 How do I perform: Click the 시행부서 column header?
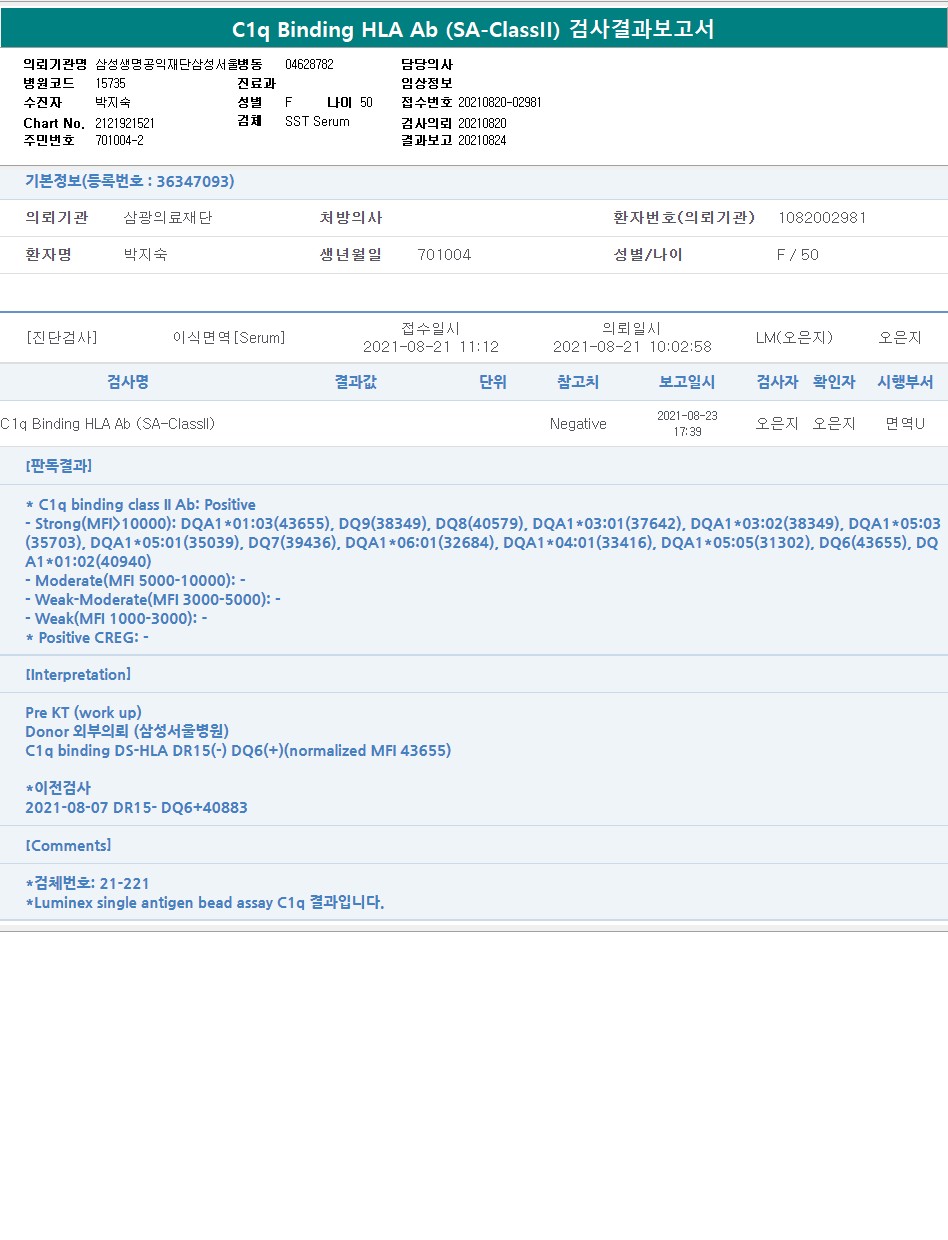pyautogui.click(x=905, y=382)
